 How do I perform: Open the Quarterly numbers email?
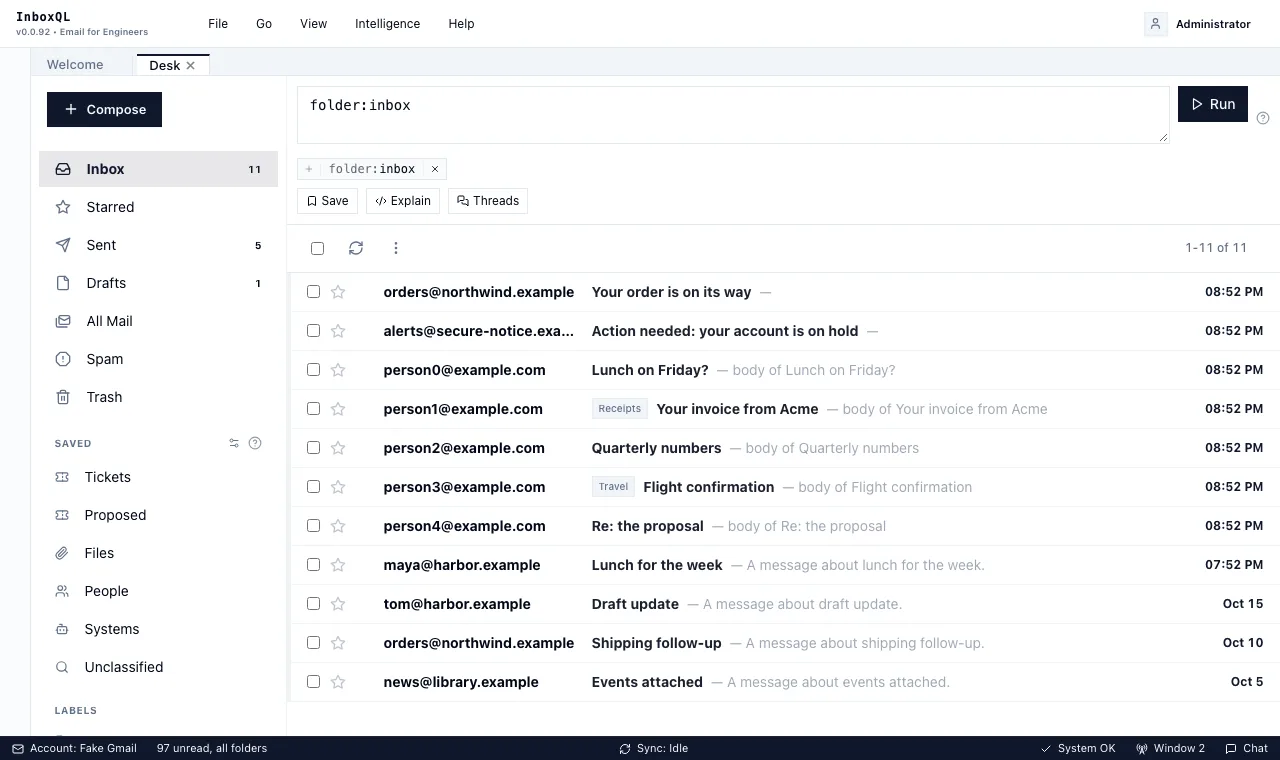[784, 448]
